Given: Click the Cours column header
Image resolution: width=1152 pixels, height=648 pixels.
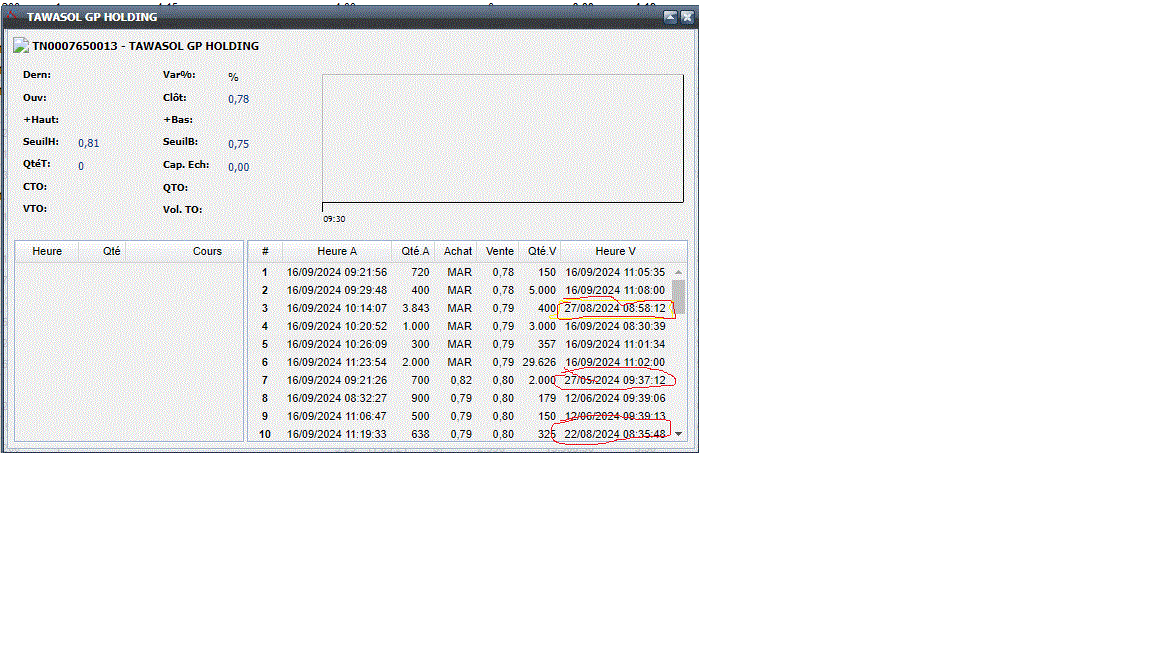Looking at the screenshot, I should 184,251.
